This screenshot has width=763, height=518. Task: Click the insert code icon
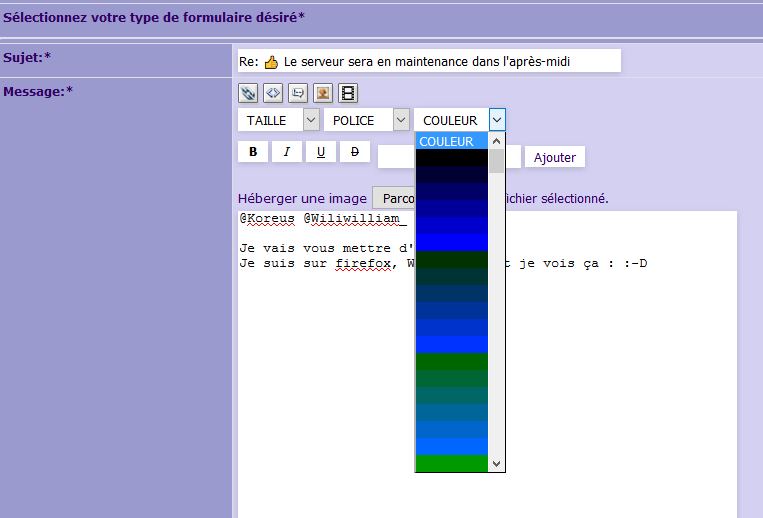(x=273, y=93)
